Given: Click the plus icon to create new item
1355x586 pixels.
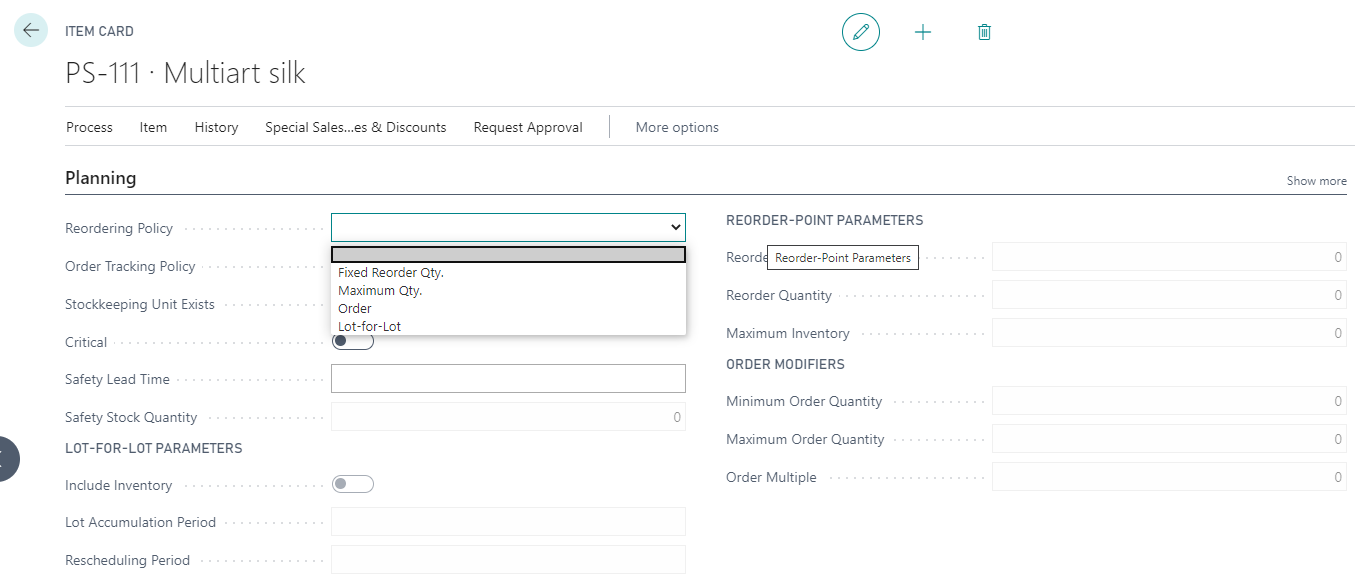Looking at the screenshot, I should click(x=922, y=32).
